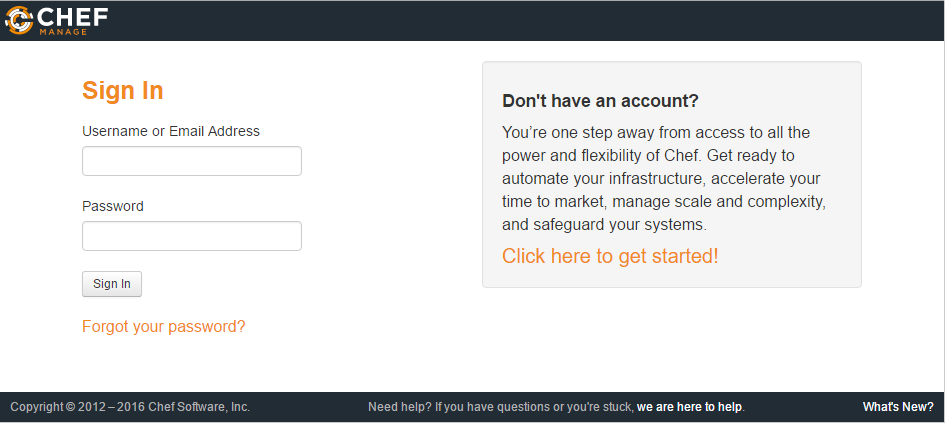Screen dimensions: 945x423
Task: Open the we are here to help link
Action: 690,407
